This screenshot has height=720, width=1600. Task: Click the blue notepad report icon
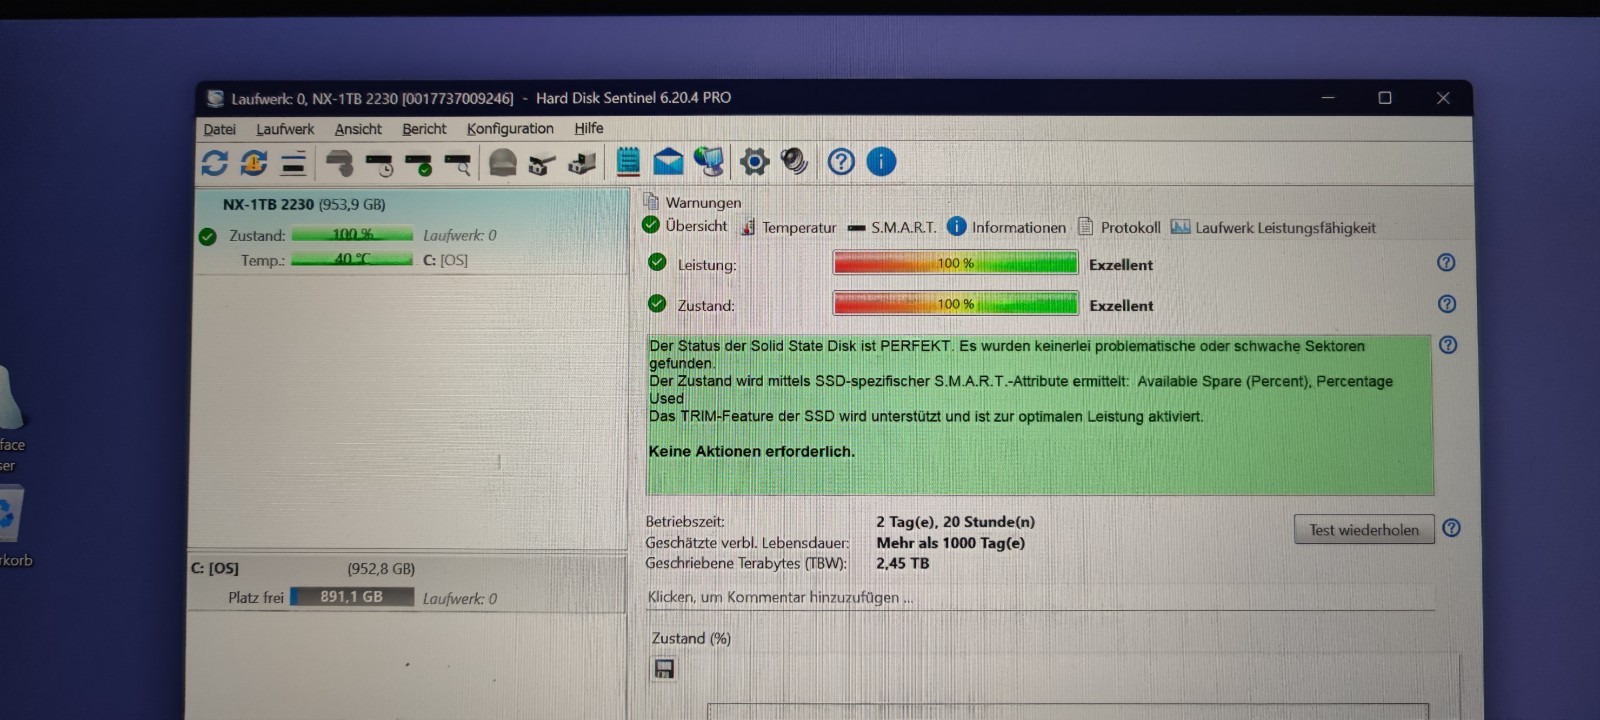(x=628, y=161)
